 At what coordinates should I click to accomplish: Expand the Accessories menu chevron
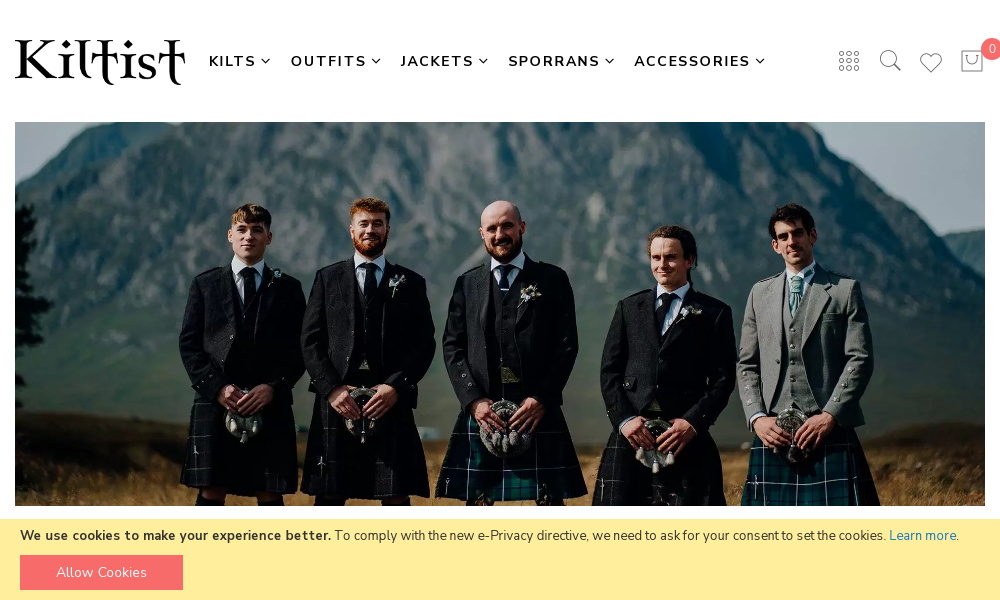tap(760, 61)
